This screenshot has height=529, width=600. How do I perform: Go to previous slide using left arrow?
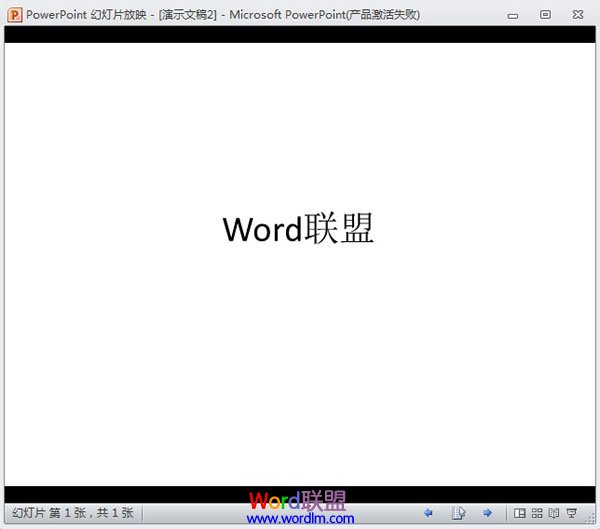pos(429,513)
